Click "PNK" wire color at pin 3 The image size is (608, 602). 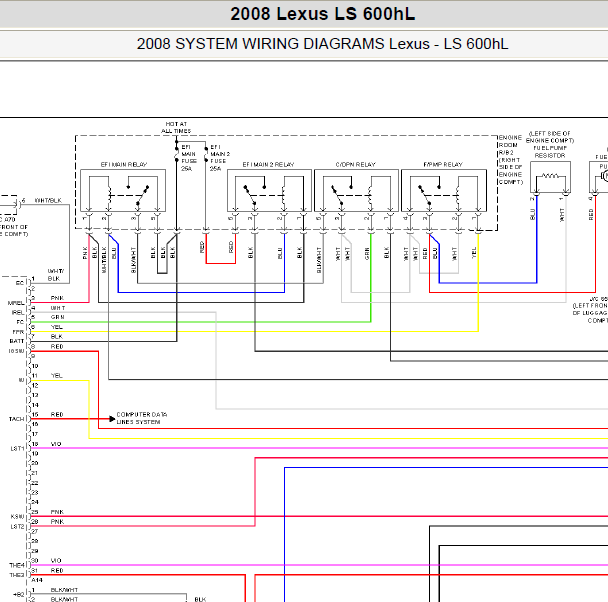coord(57,298)
